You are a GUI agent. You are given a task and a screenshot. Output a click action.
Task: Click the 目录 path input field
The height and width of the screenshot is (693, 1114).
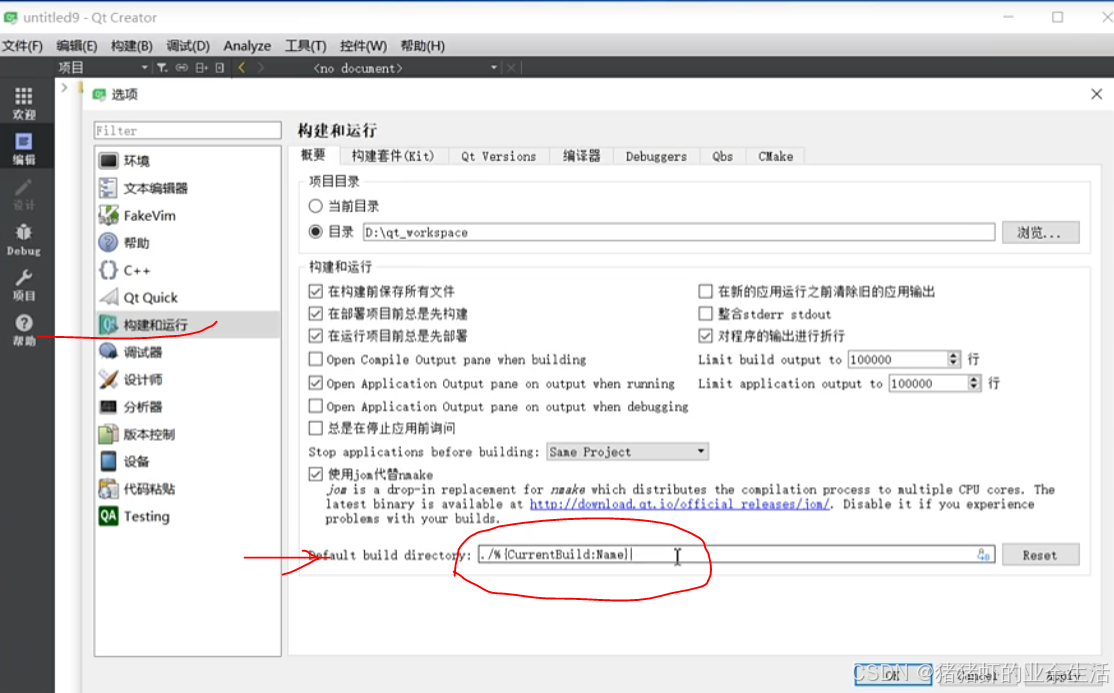click(678, 232)
